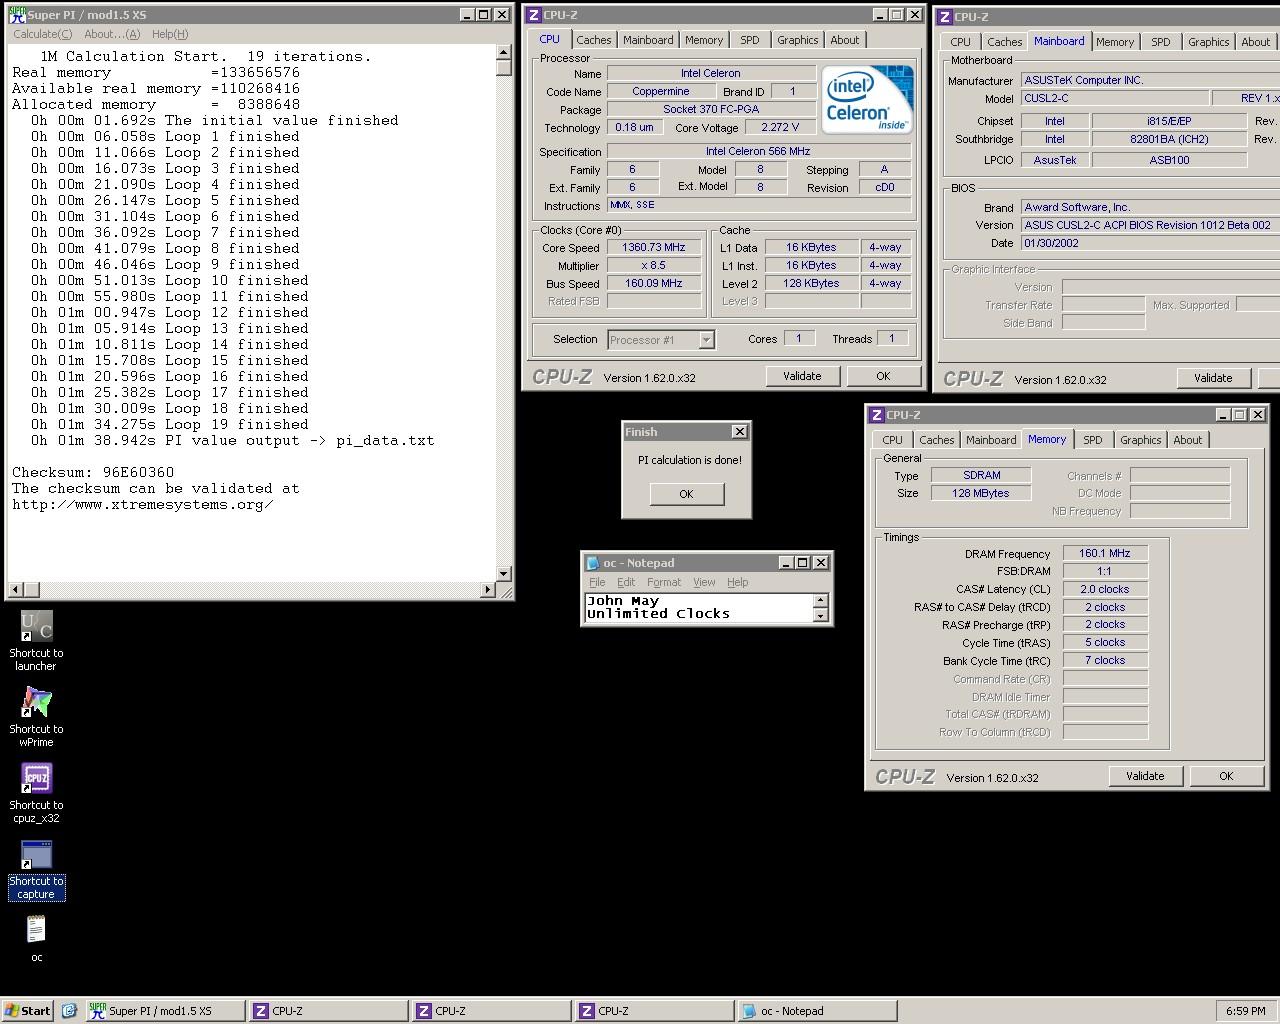This screenshot has width=1280, height=1024.
Task: Select SPD tab in CPU-Z Mainboard window
Action: click(x=1161, y=42)
